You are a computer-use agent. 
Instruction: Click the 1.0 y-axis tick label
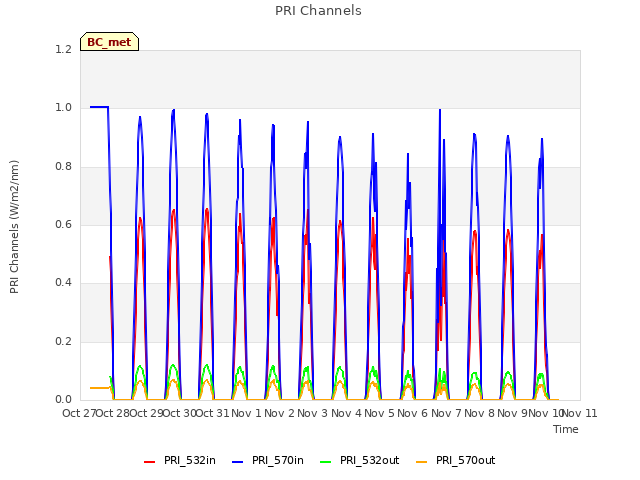(x=63, y=108)
